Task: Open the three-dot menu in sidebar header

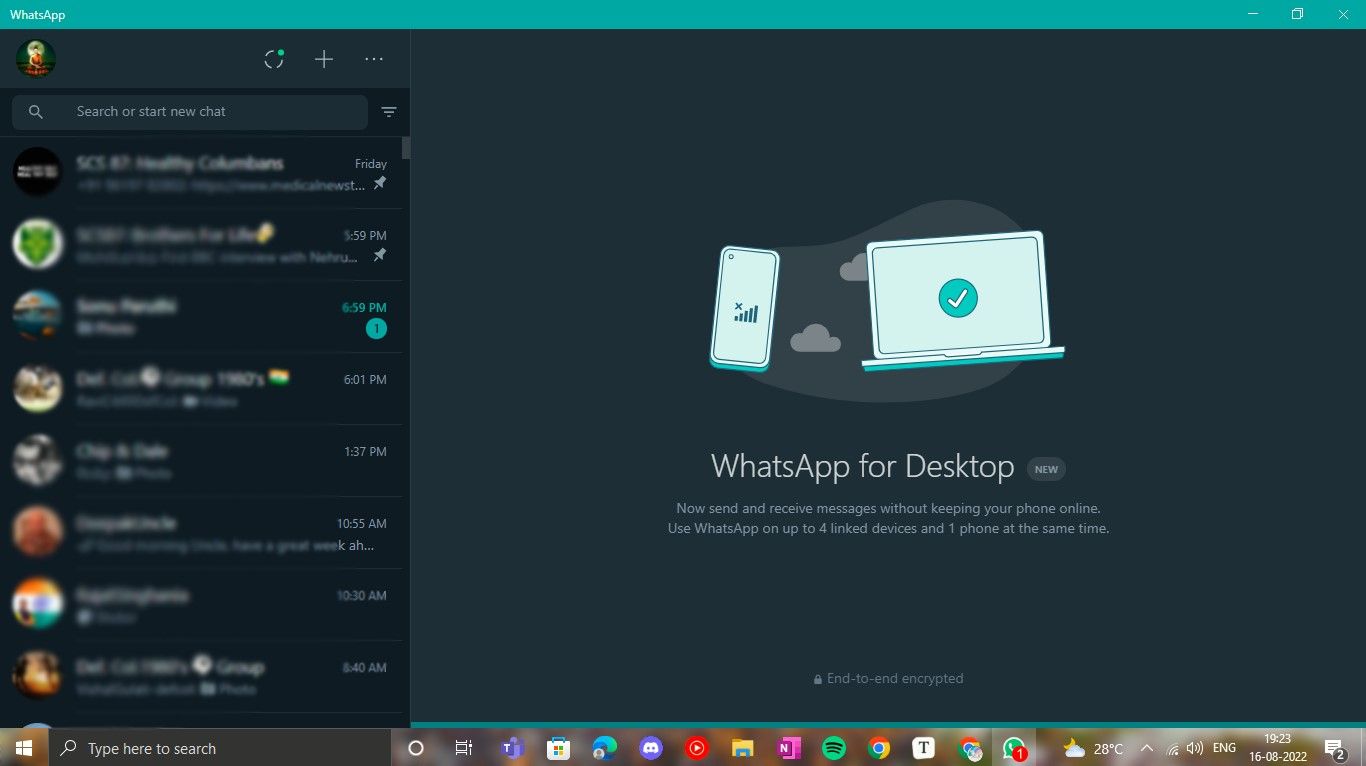Action: click(x=374, y=60)
